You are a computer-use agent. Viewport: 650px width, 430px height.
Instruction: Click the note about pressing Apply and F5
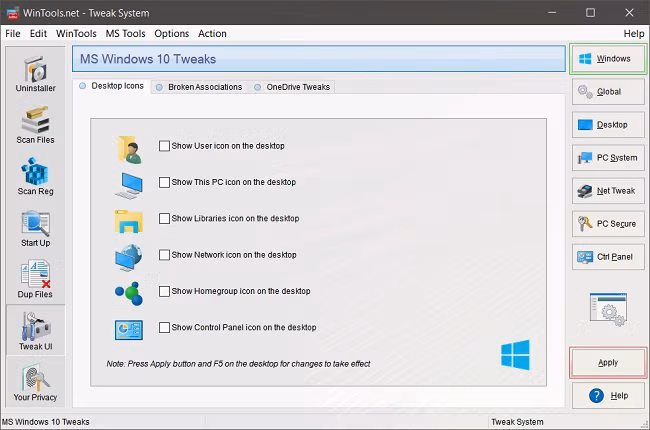(x=238, y=364)
